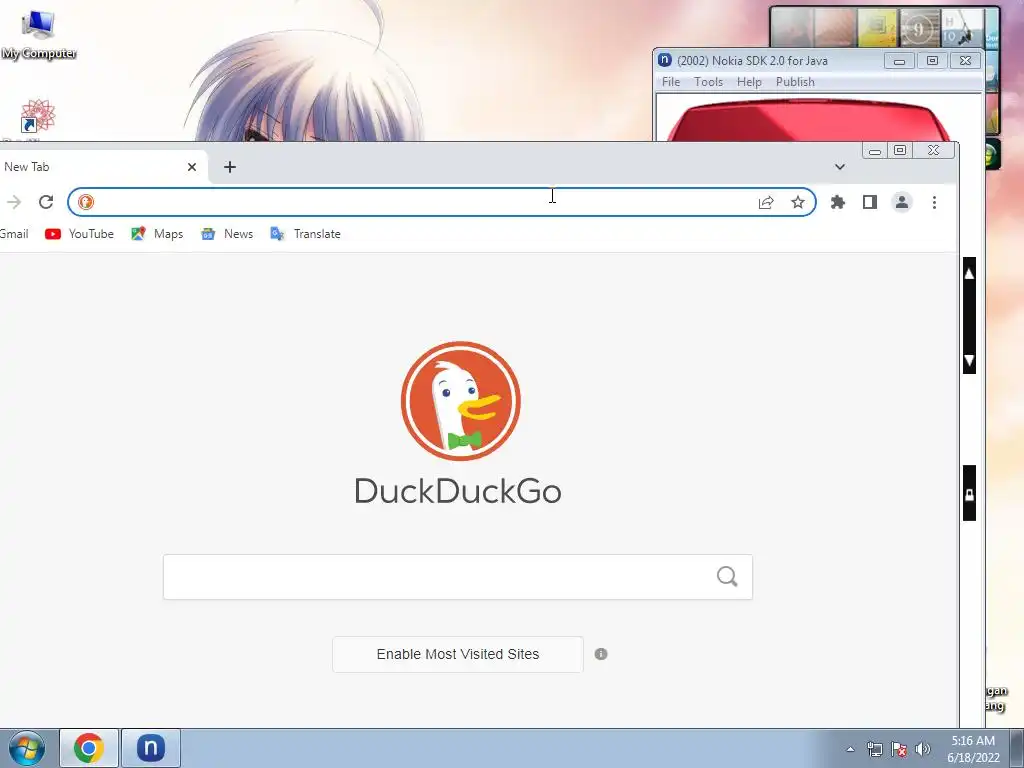Click the emulator lock button
The image size is (1024, 768).
[970, 494]
